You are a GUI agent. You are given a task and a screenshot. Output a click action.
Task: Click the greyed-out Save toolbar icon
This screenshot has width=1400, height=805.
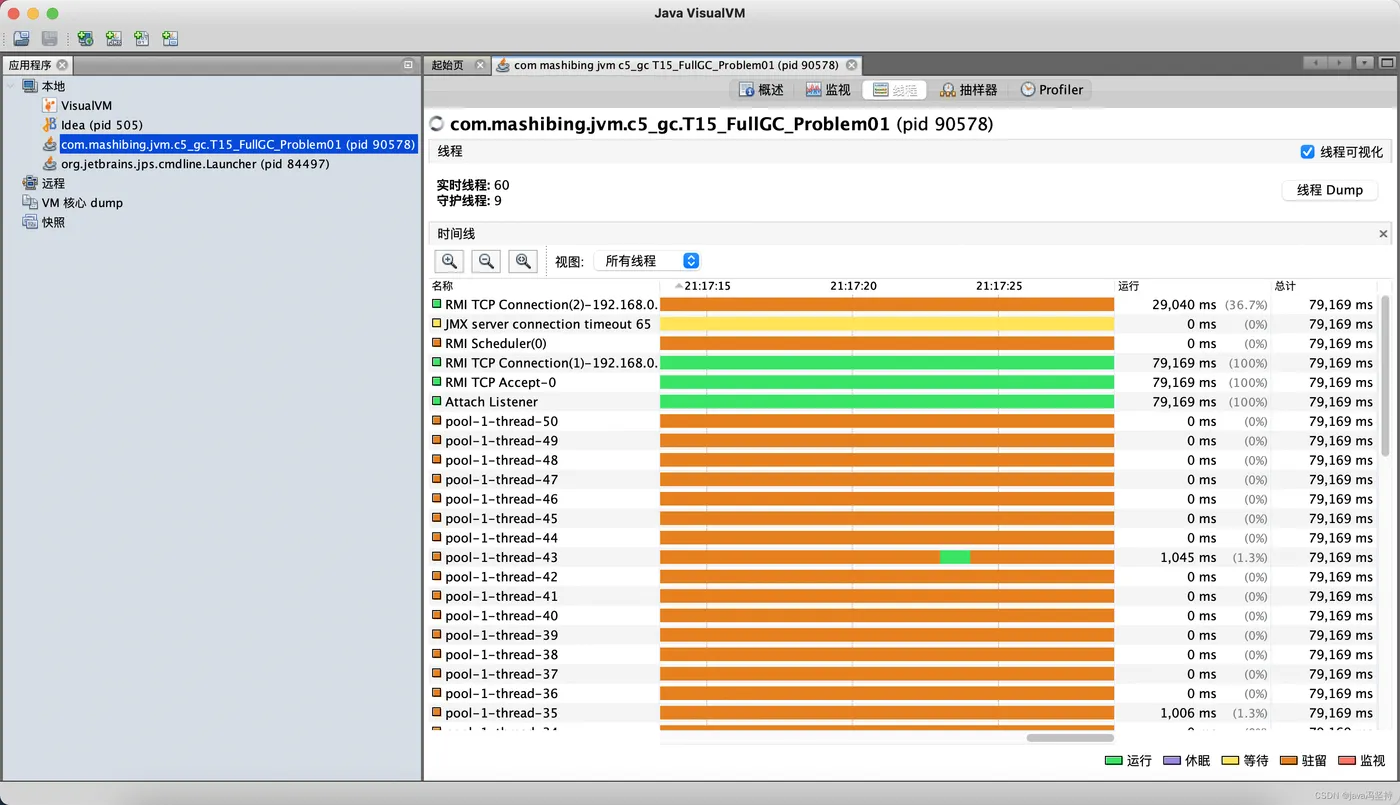point(49,38)
